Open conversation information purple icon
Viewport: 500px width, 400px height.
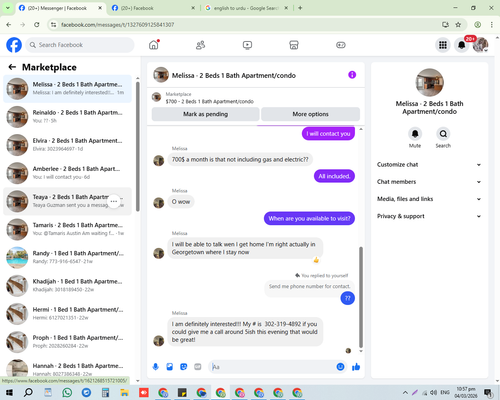pyautogui.click(x=352, y=75)
